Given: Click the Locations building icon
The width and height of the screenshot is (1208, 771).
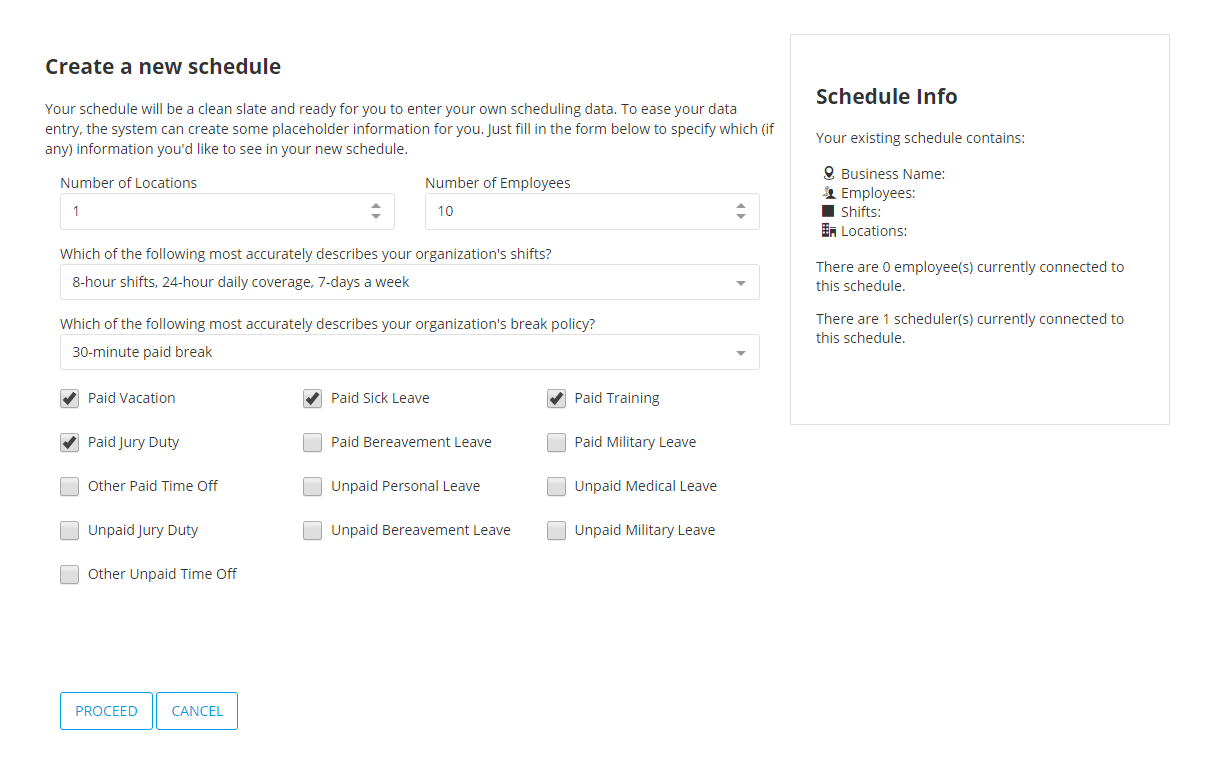Looking at the screenshot, I should pos(828,230).
